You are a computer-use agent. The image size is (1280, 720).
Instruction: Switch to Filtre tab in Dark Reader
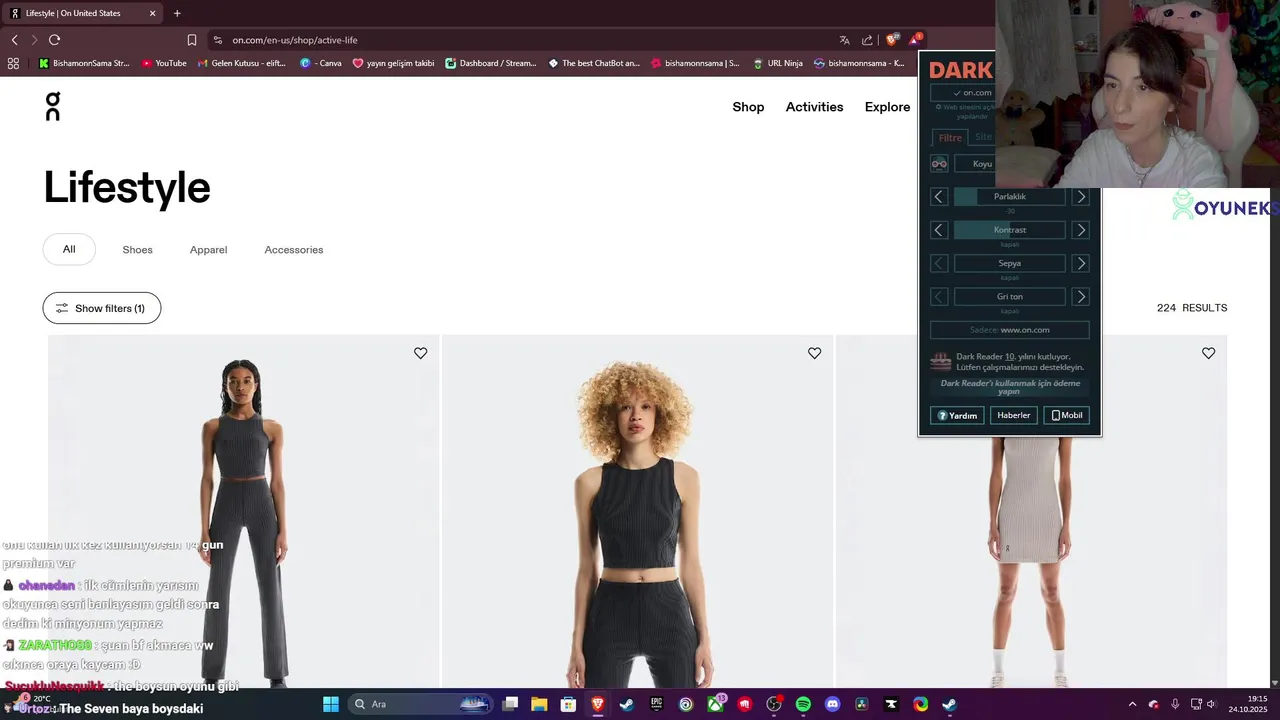coord(950,138)
